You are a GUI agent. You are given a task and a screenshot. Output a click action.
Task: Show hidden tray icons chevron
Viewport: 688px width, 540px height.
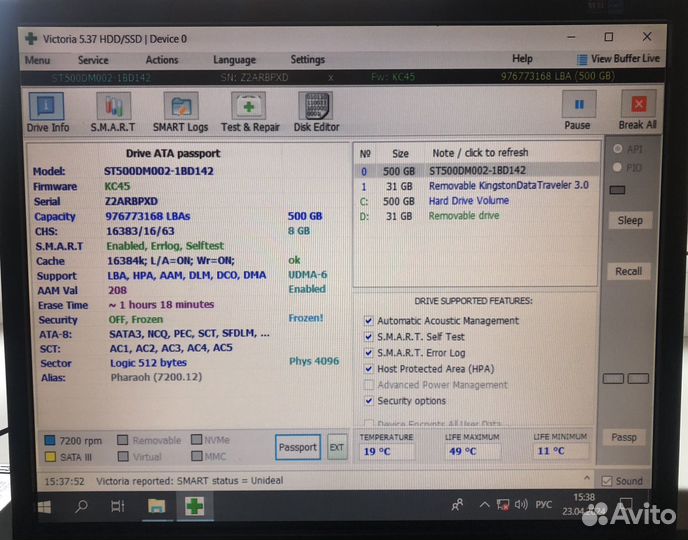(484, 505)
